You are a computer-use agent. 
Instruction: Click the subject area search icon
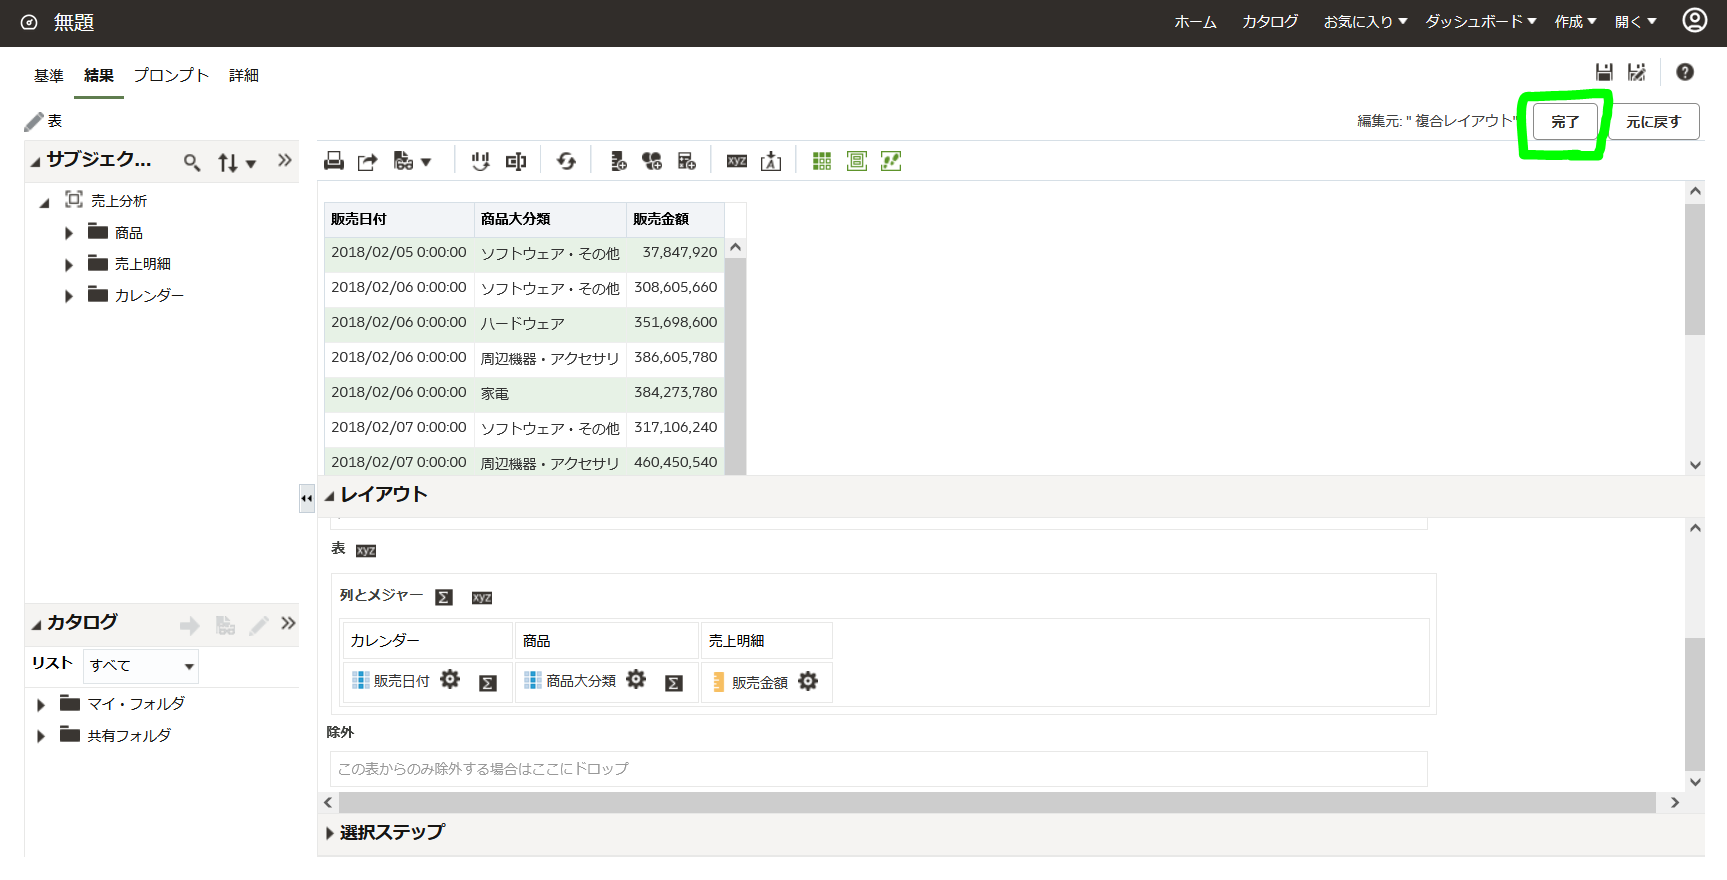point(192,162)
